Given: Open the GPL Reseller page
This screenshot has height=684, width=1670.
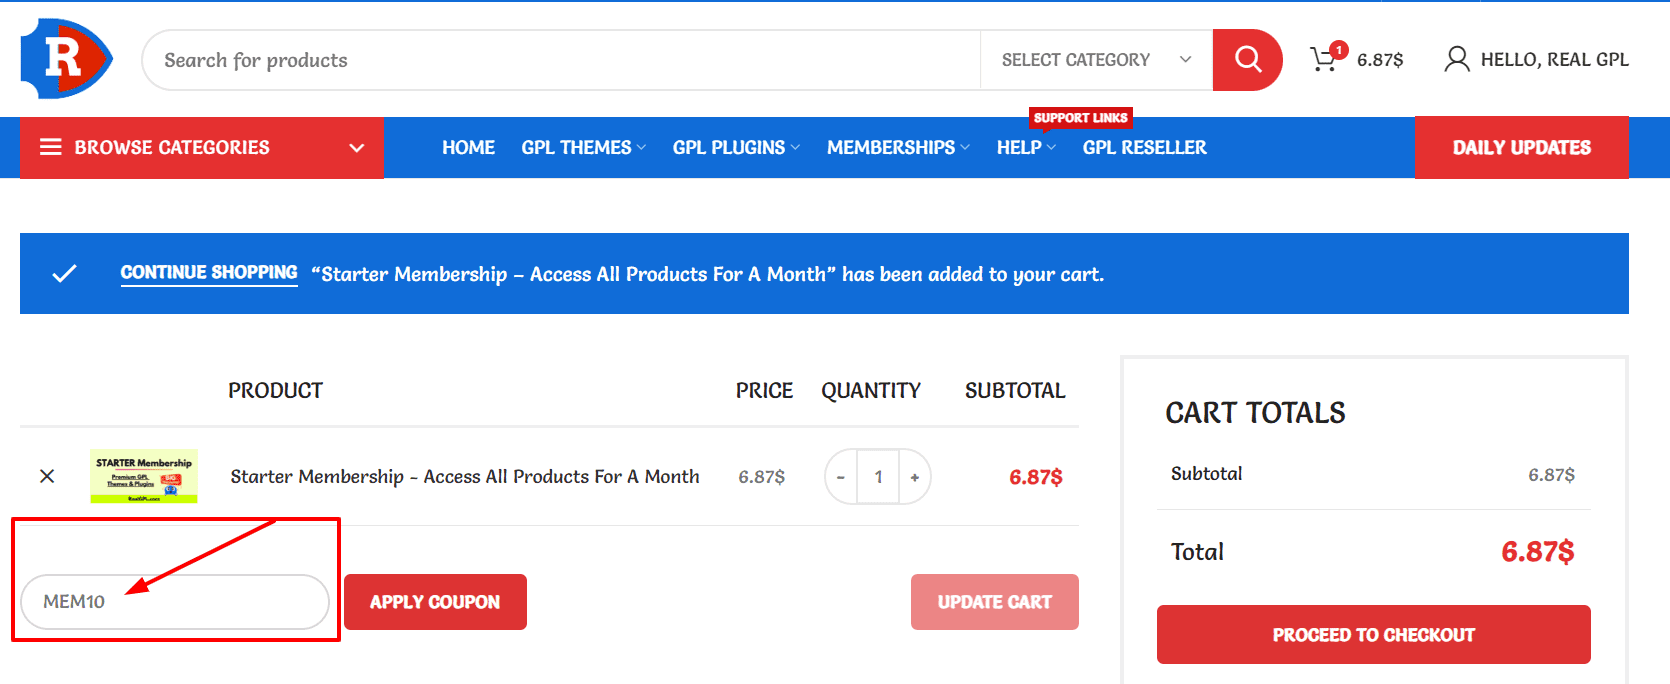Looking at the screenshot, I should [x=1144, y=147].
